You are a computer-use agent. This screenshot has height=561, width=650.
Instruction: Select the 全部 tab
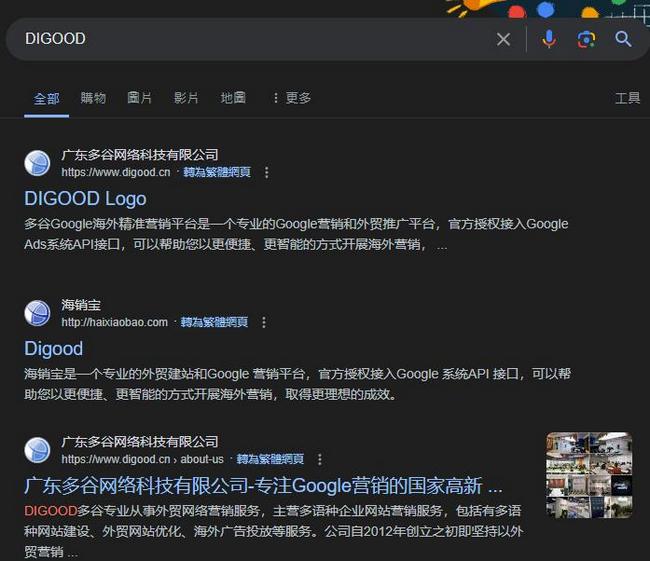click(x=46, y=99)
